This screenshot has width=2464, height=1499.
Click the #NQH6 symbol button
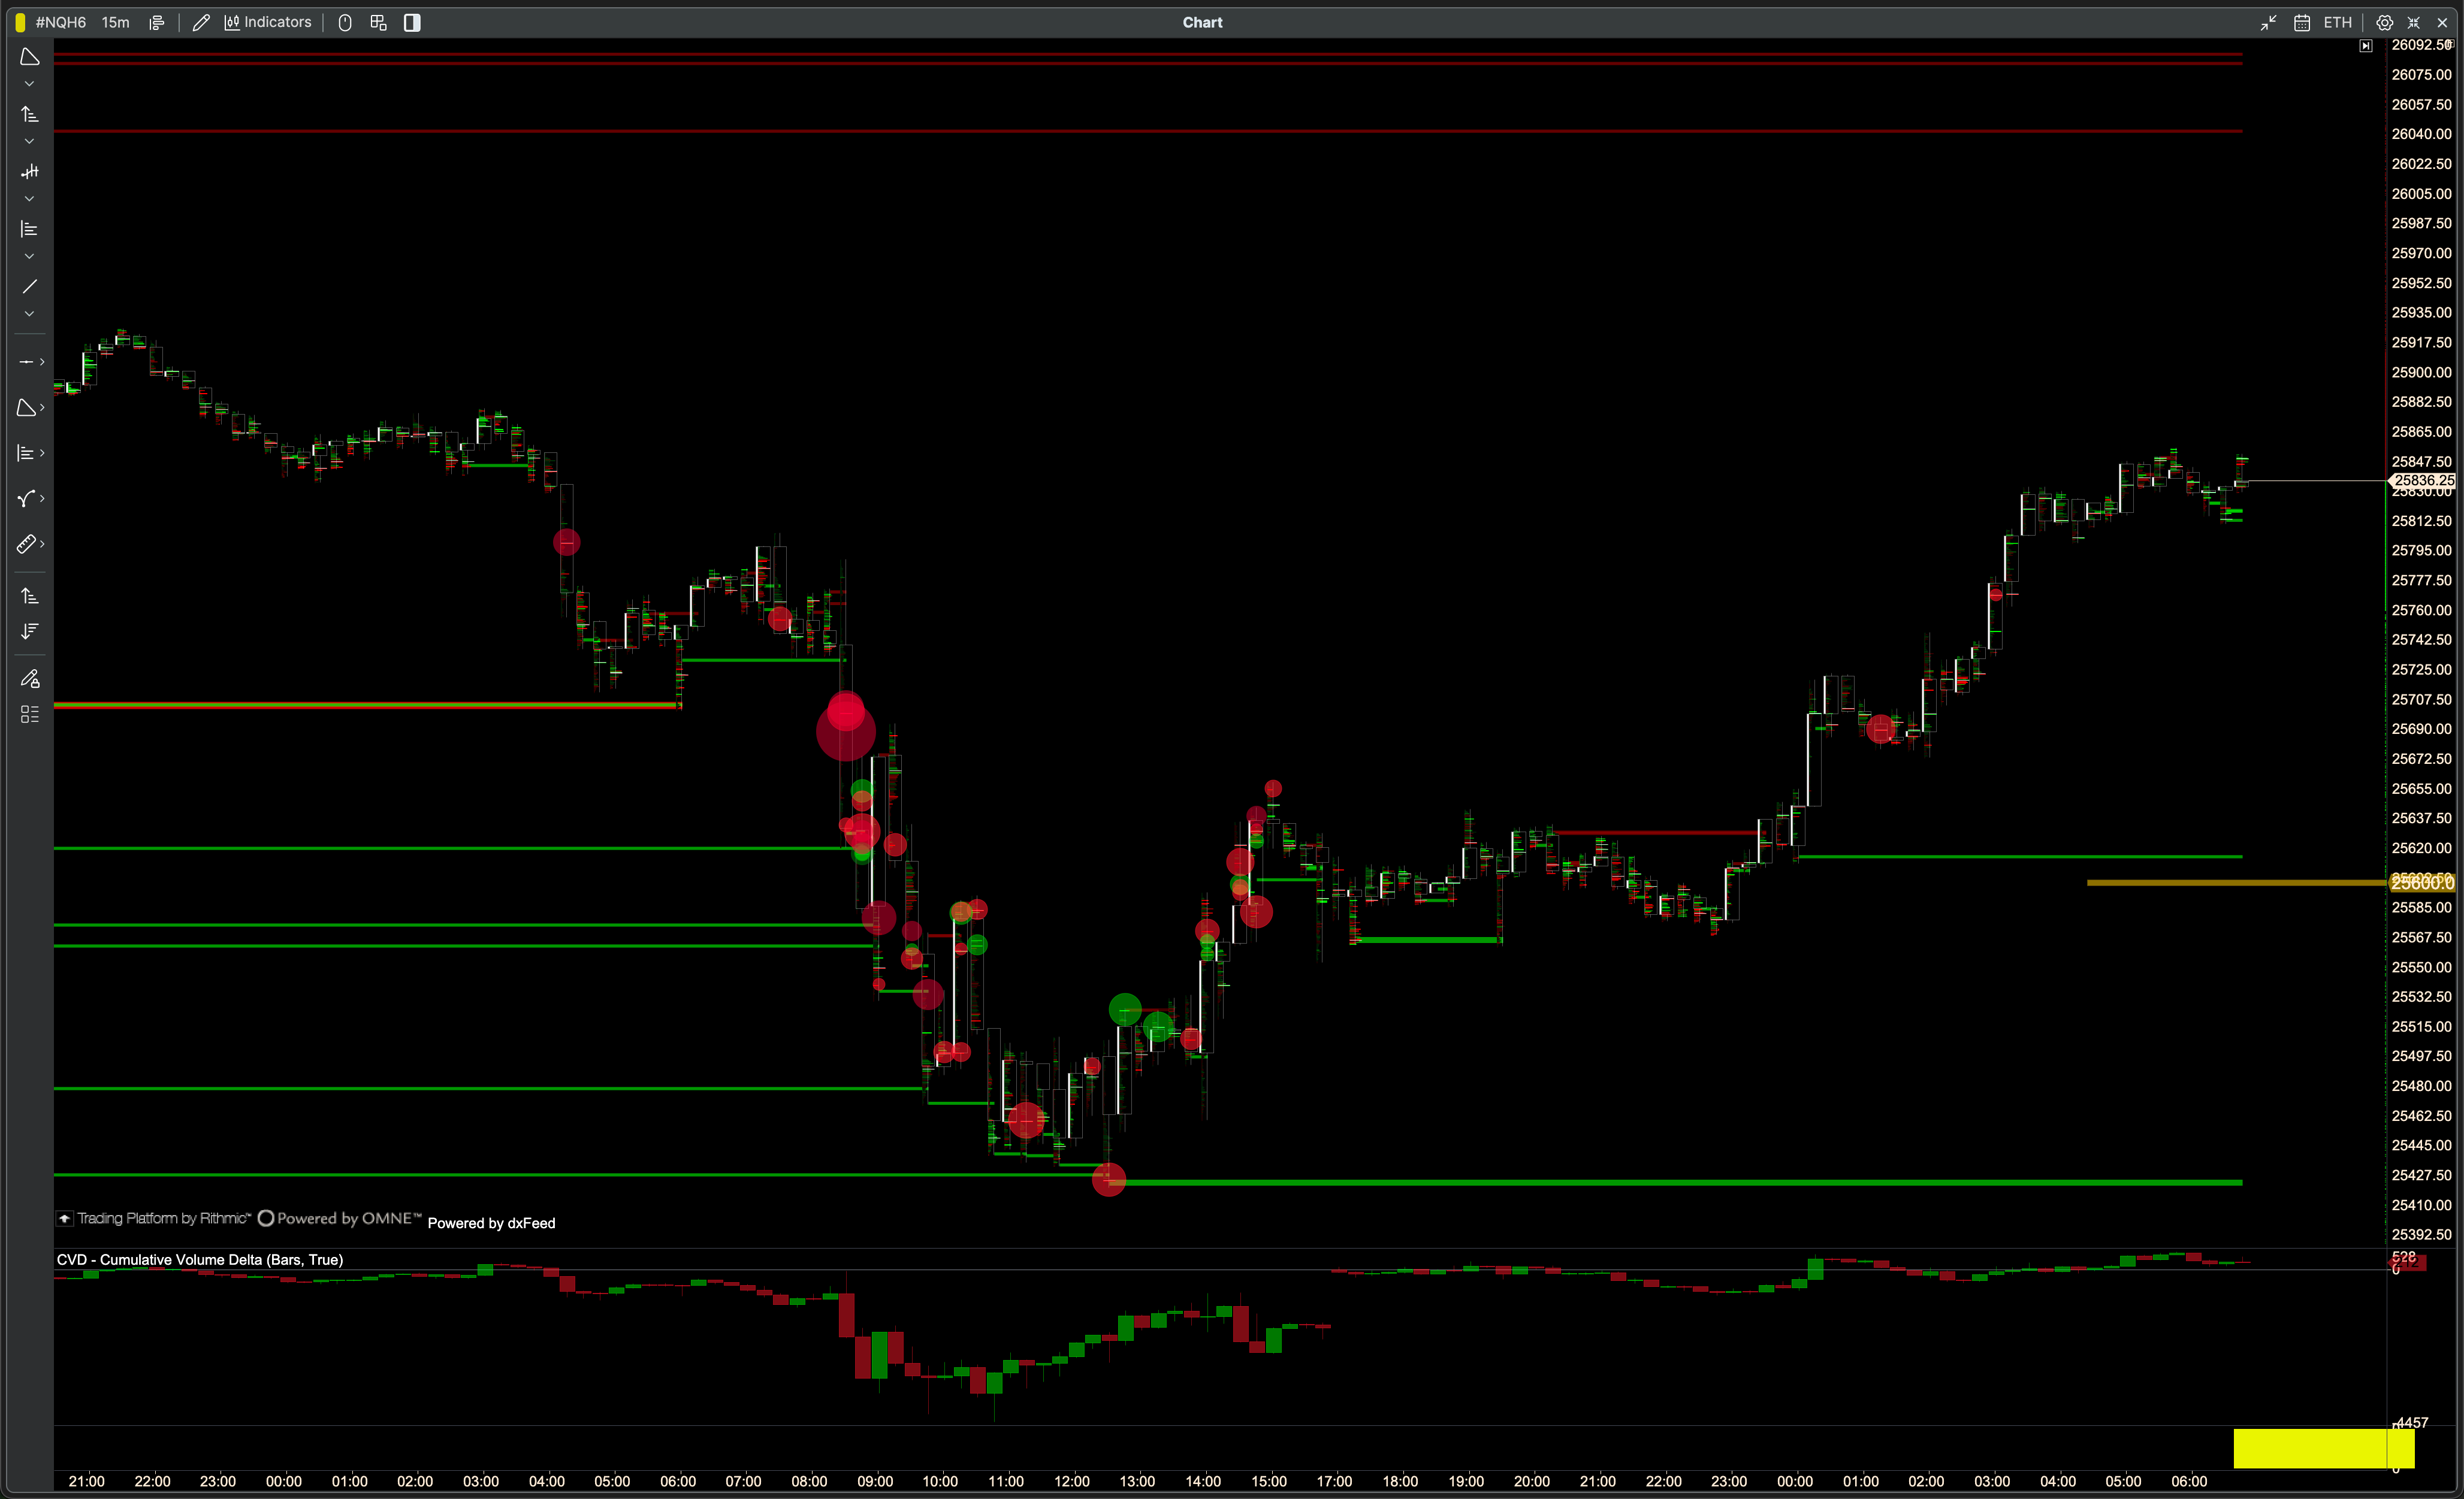[60, 22]
